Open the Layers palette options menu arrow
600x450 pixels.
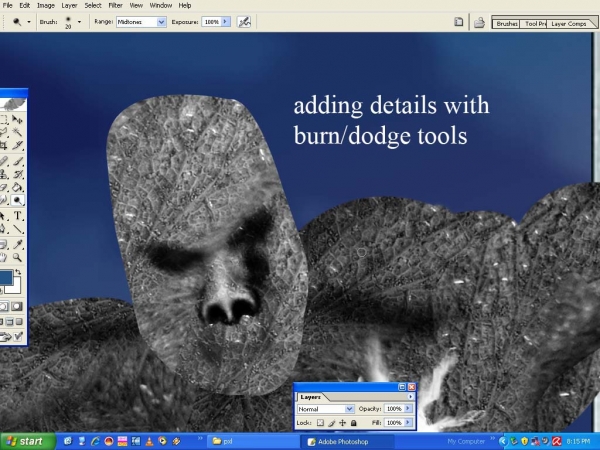pyautogui.click(x=411, y=397)
